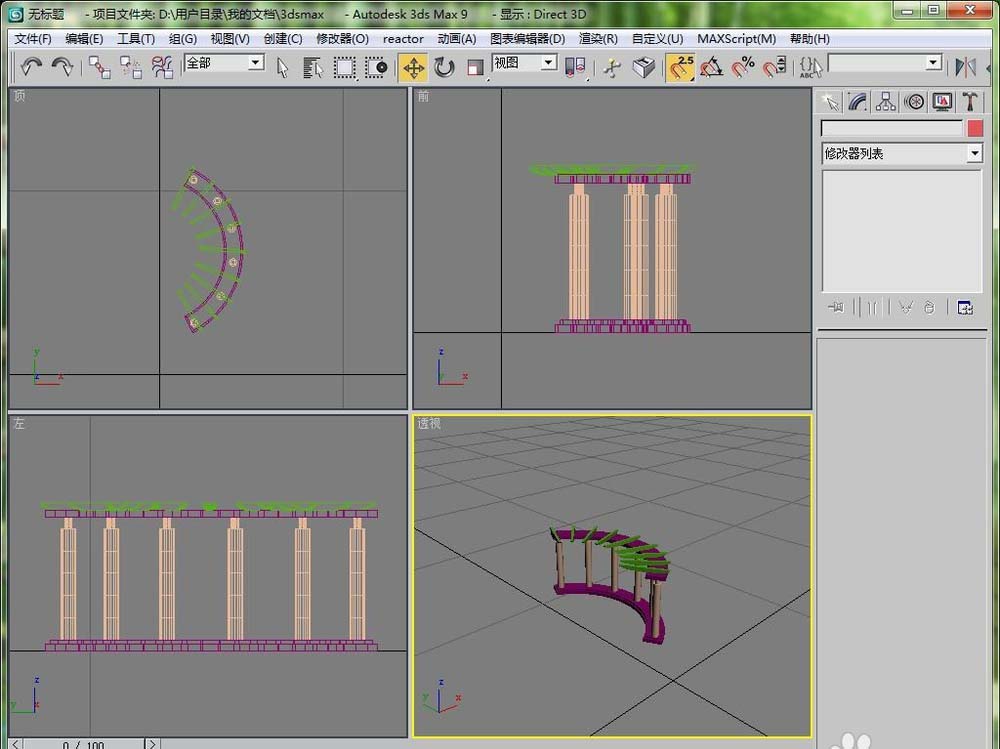Screen dimensions: 1000x749
Task: Toggle Spinner Snap
Action: [774, 67]
